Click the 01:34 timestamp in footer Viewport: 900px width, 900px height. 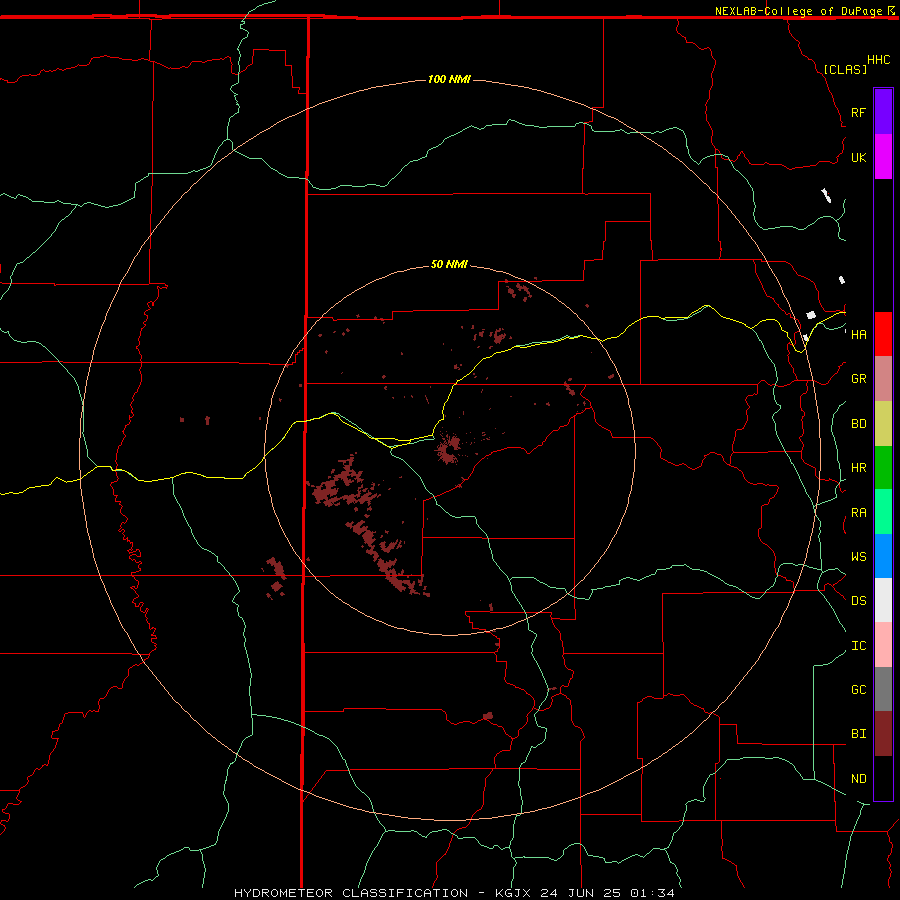click(x=651, y=893)
